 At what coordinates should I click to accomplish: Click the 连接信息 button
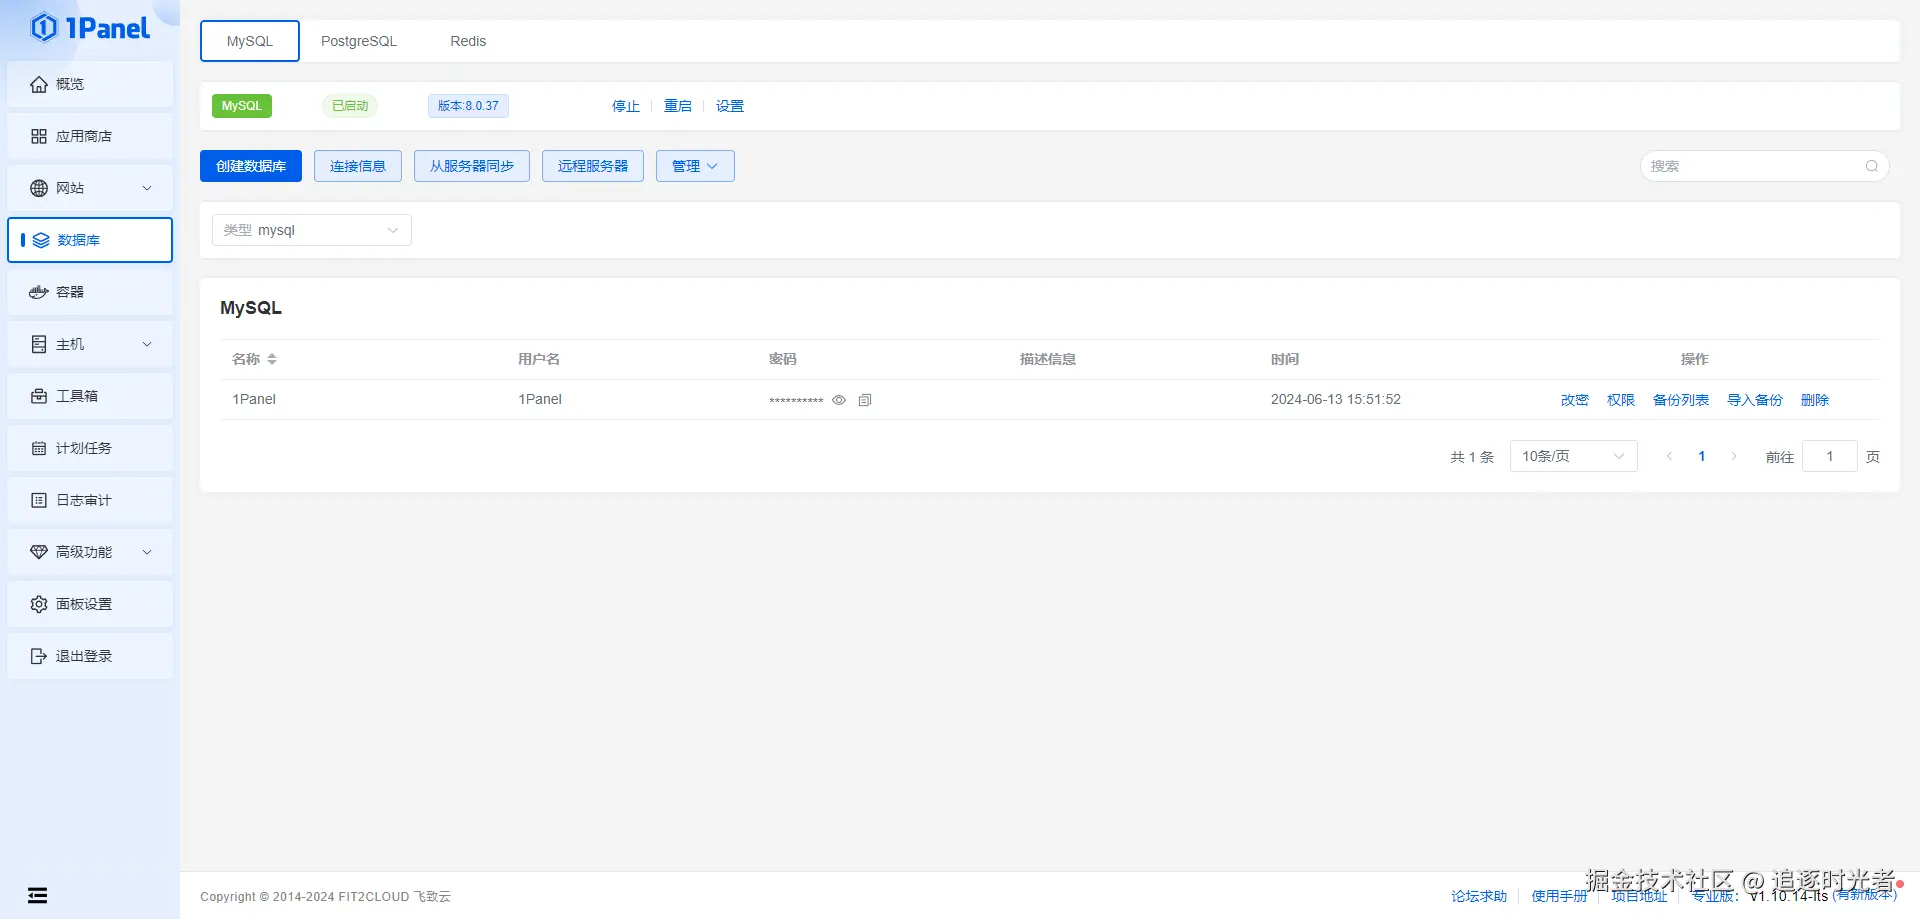[x=358, y=166]
